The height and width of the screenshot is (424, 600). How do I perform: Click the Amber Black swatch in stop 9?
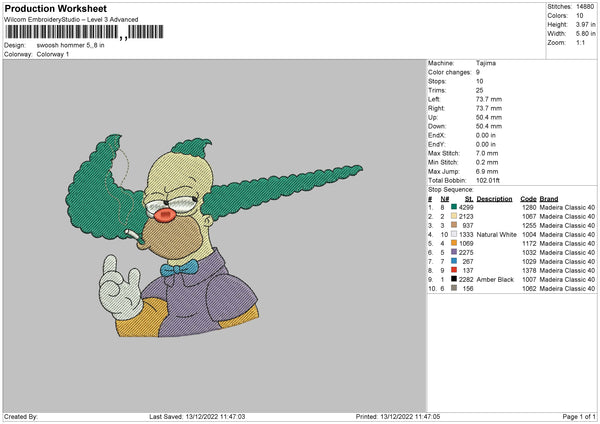(454, 279)
